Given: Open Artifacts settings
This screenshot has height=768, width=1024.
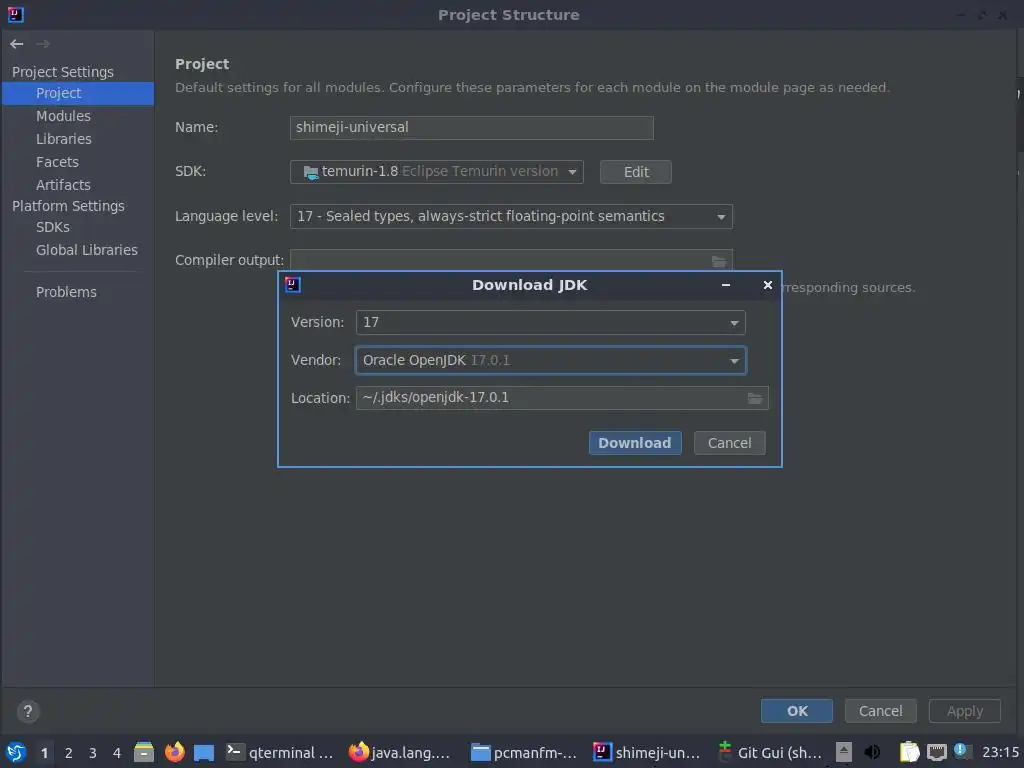Looking at the screenshot, I should 63,185.
